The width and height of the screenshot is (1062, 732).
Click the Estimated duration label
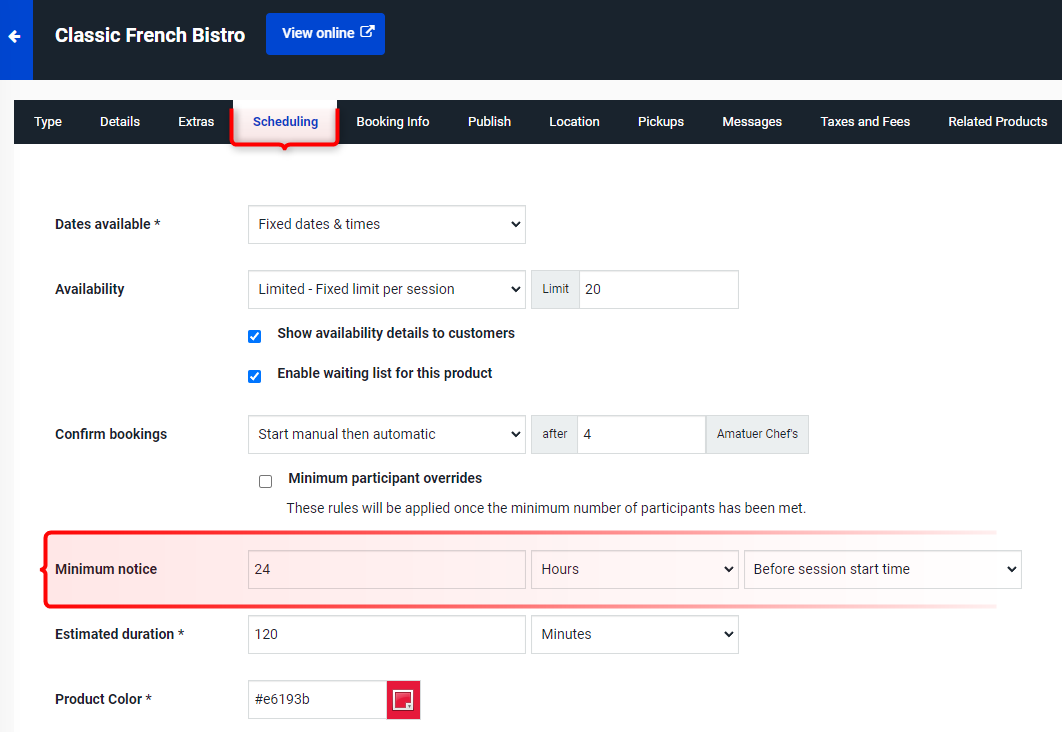coord(119,634)
